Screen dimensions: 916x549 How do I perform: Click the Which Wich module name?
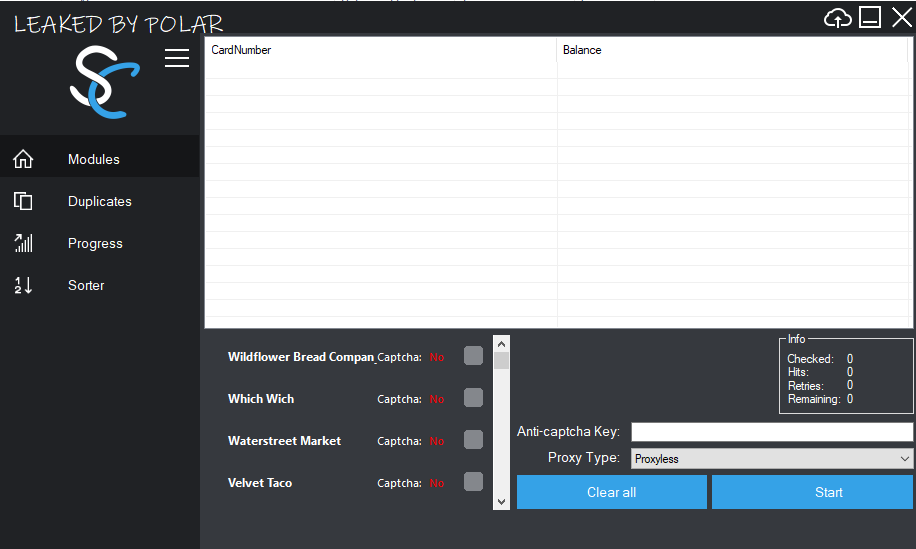261,399
